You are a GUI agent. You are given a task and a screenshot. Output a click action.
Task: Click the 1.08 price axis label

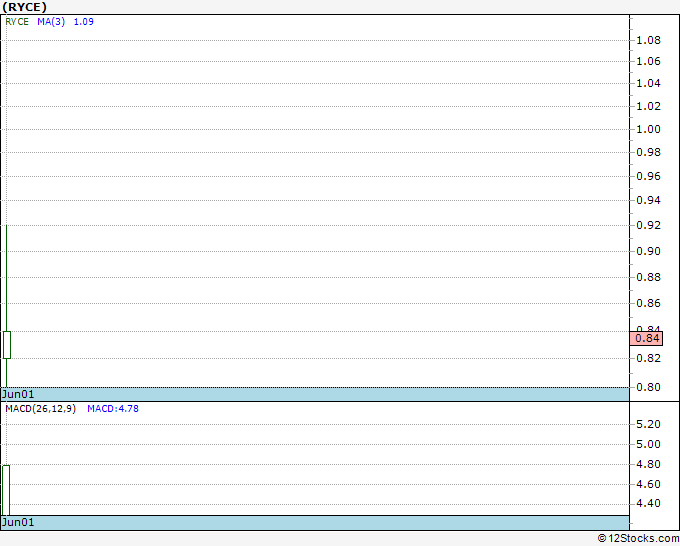648,40
